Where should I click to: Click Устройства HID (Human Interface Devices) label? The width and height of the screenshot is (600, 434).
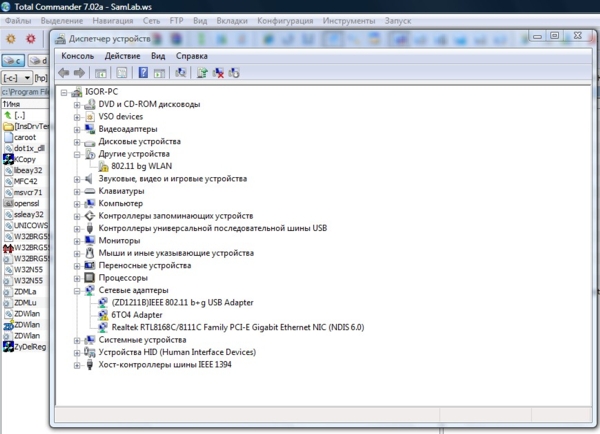pyautogui.click(x=177, y=352)
